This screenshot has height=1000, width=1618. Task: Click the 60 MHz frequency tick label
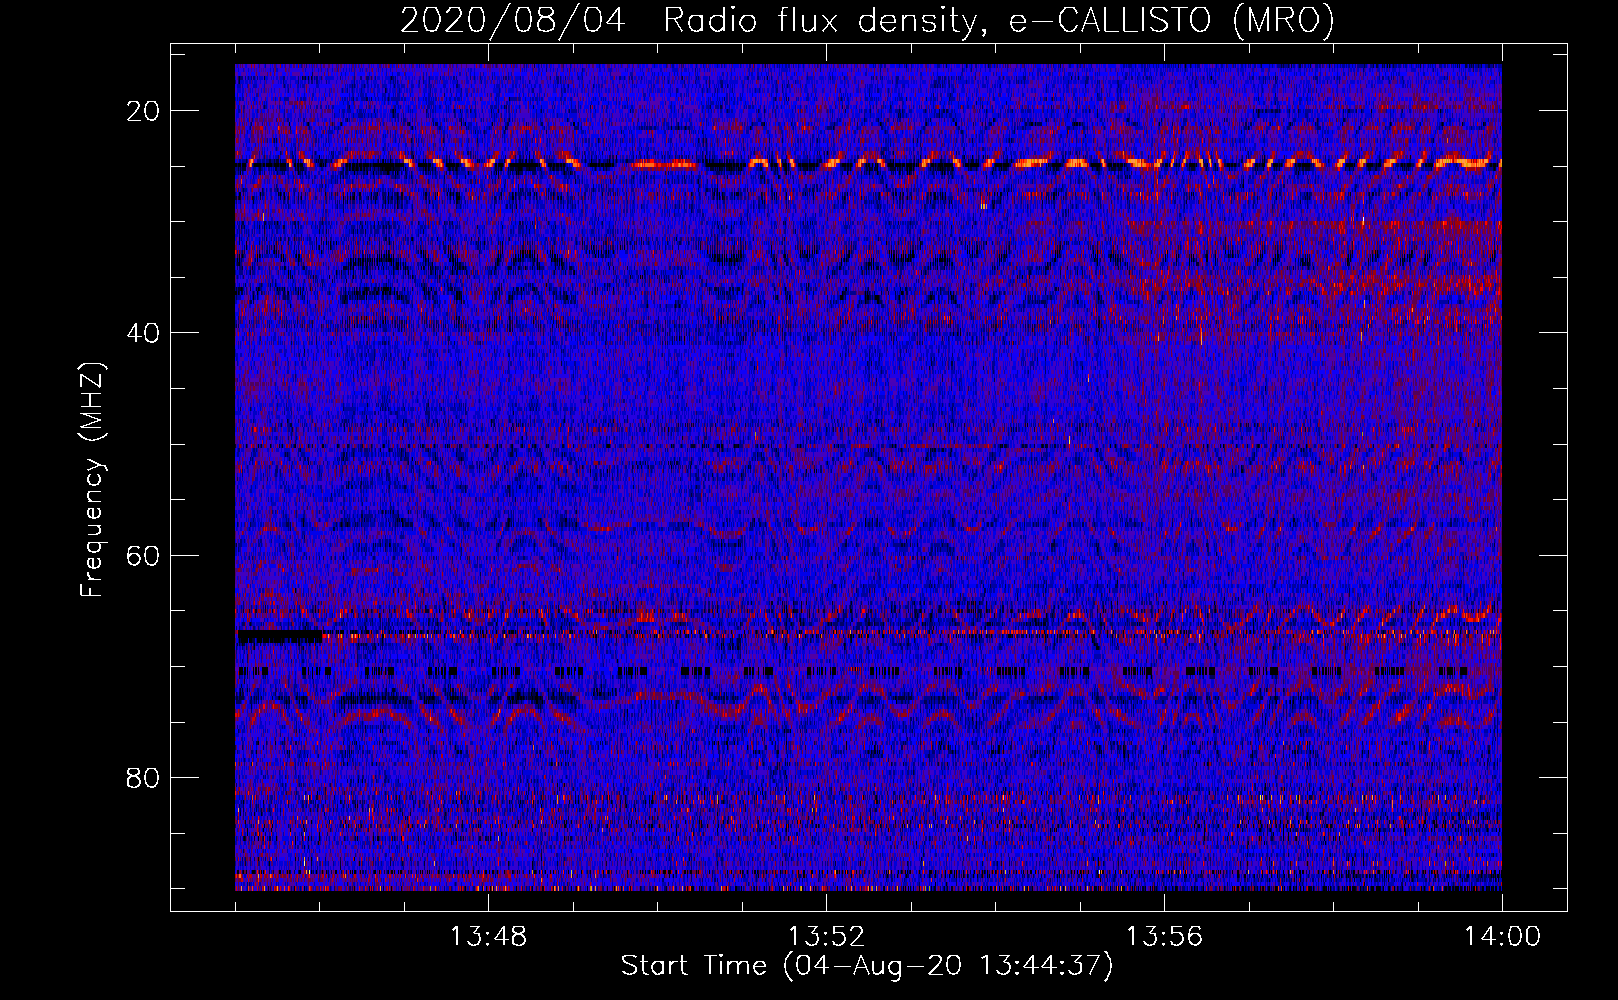(144, 555)
